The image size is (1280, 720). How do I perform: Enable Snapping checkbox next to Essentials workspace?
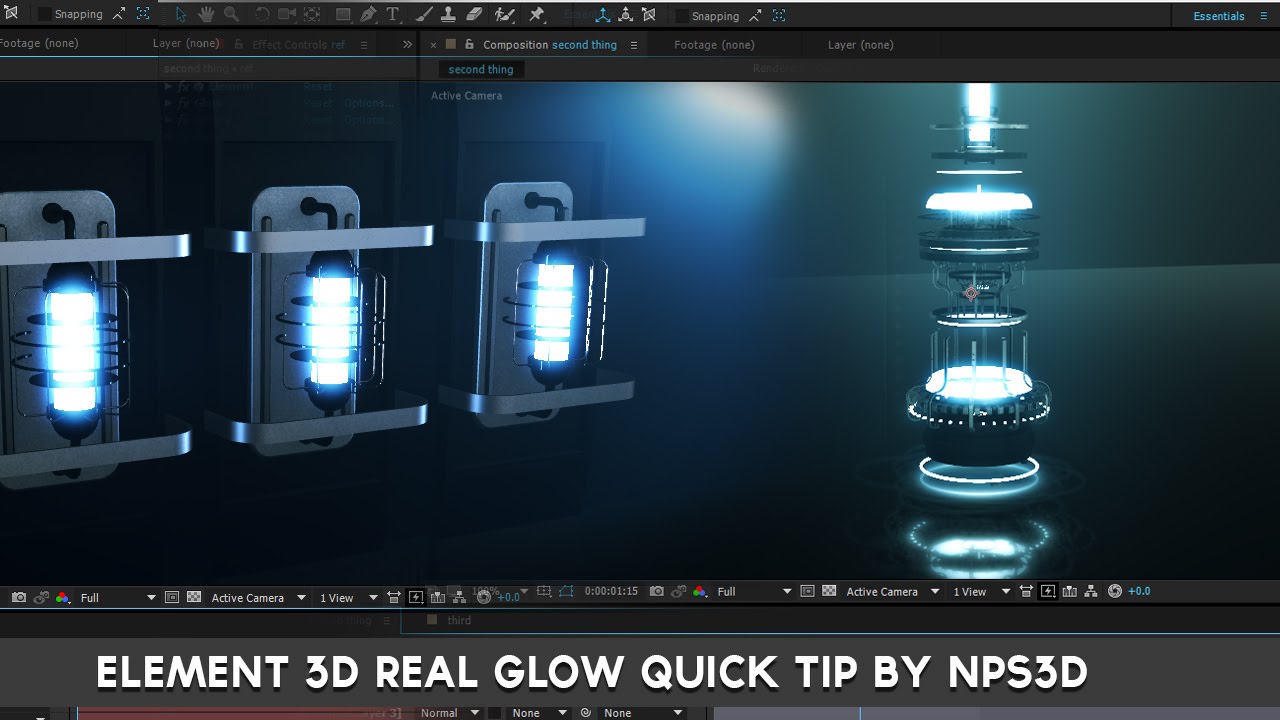click(682, 16)
